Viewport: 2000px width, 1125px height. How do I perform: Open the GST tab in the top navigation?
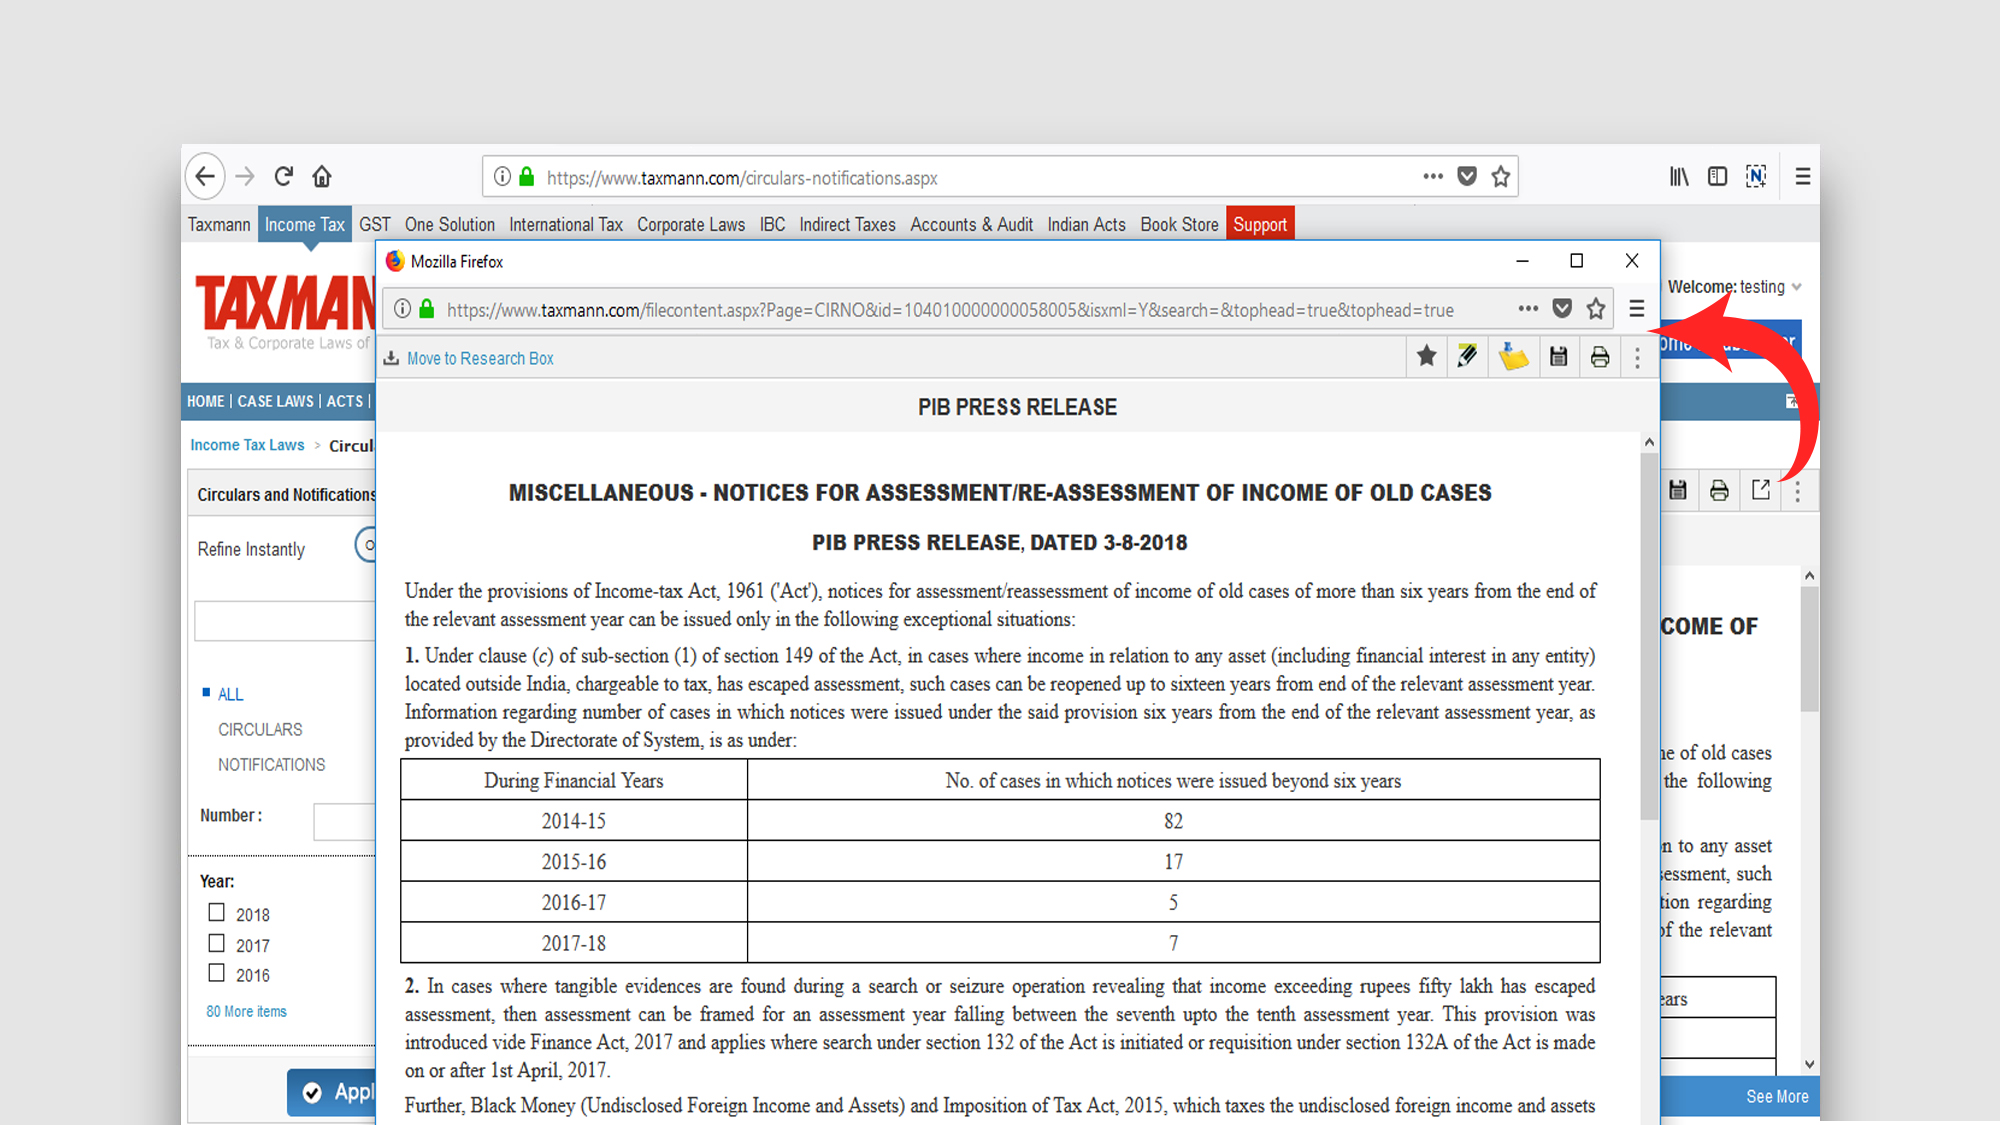[x=375, y=225]
